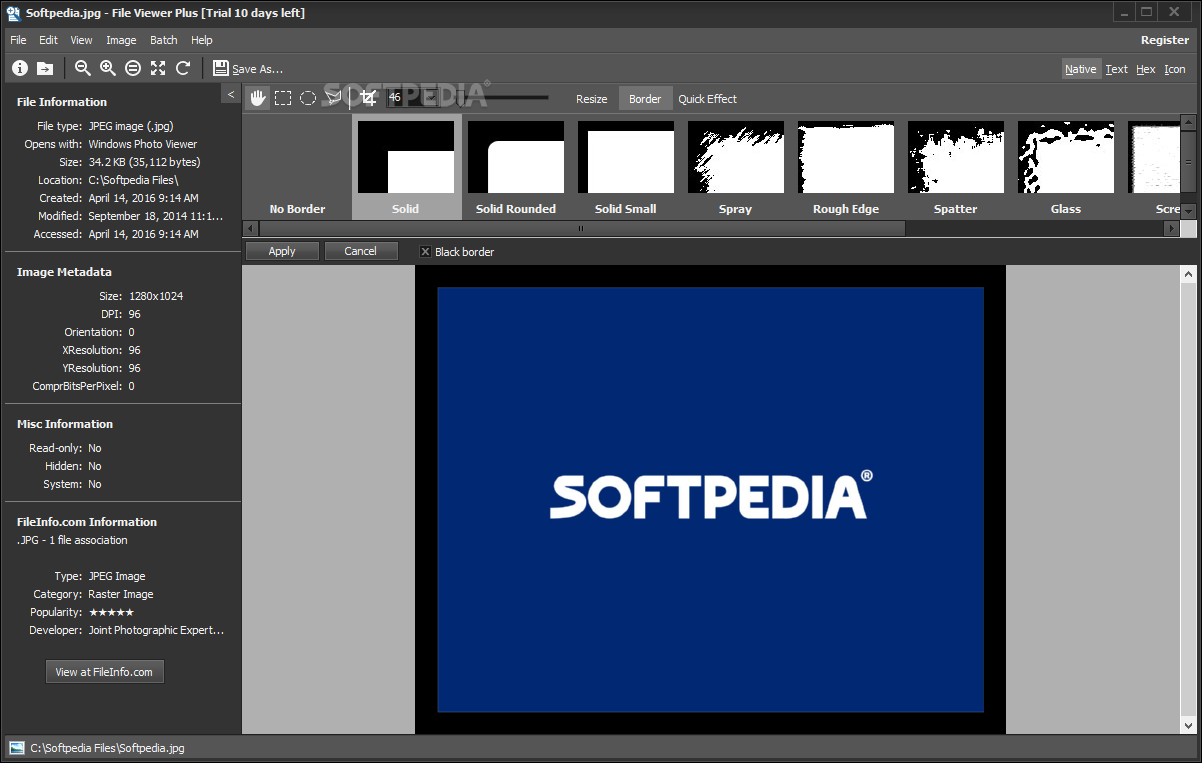Switch to Text view
The height and width of the screenshot is (763, 1202).
pos(1116,69)
